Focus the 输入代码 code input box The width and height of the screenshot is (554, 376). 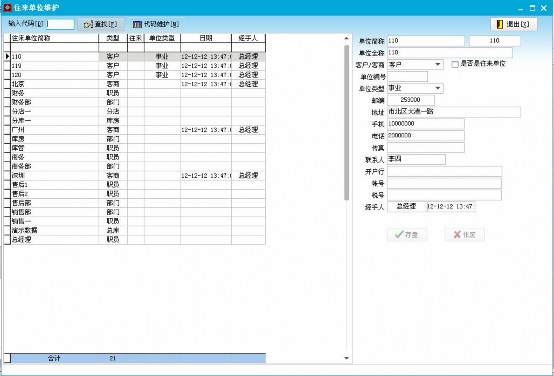point(60,24)
